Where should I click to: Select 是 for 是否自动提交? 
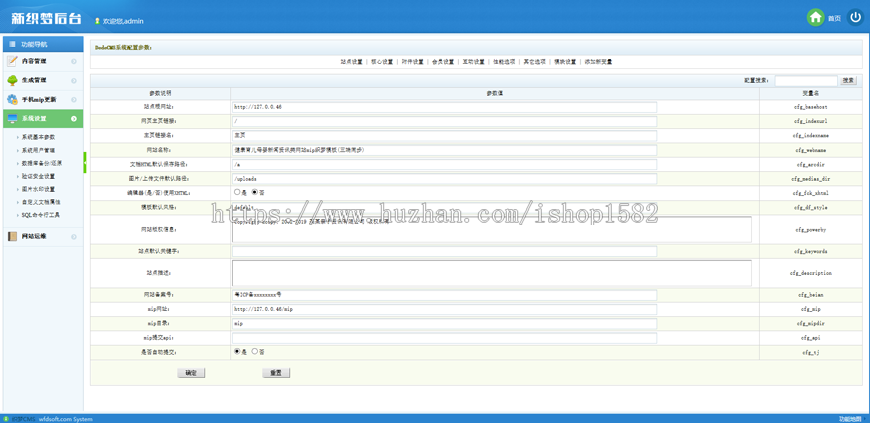pos(237,351)
